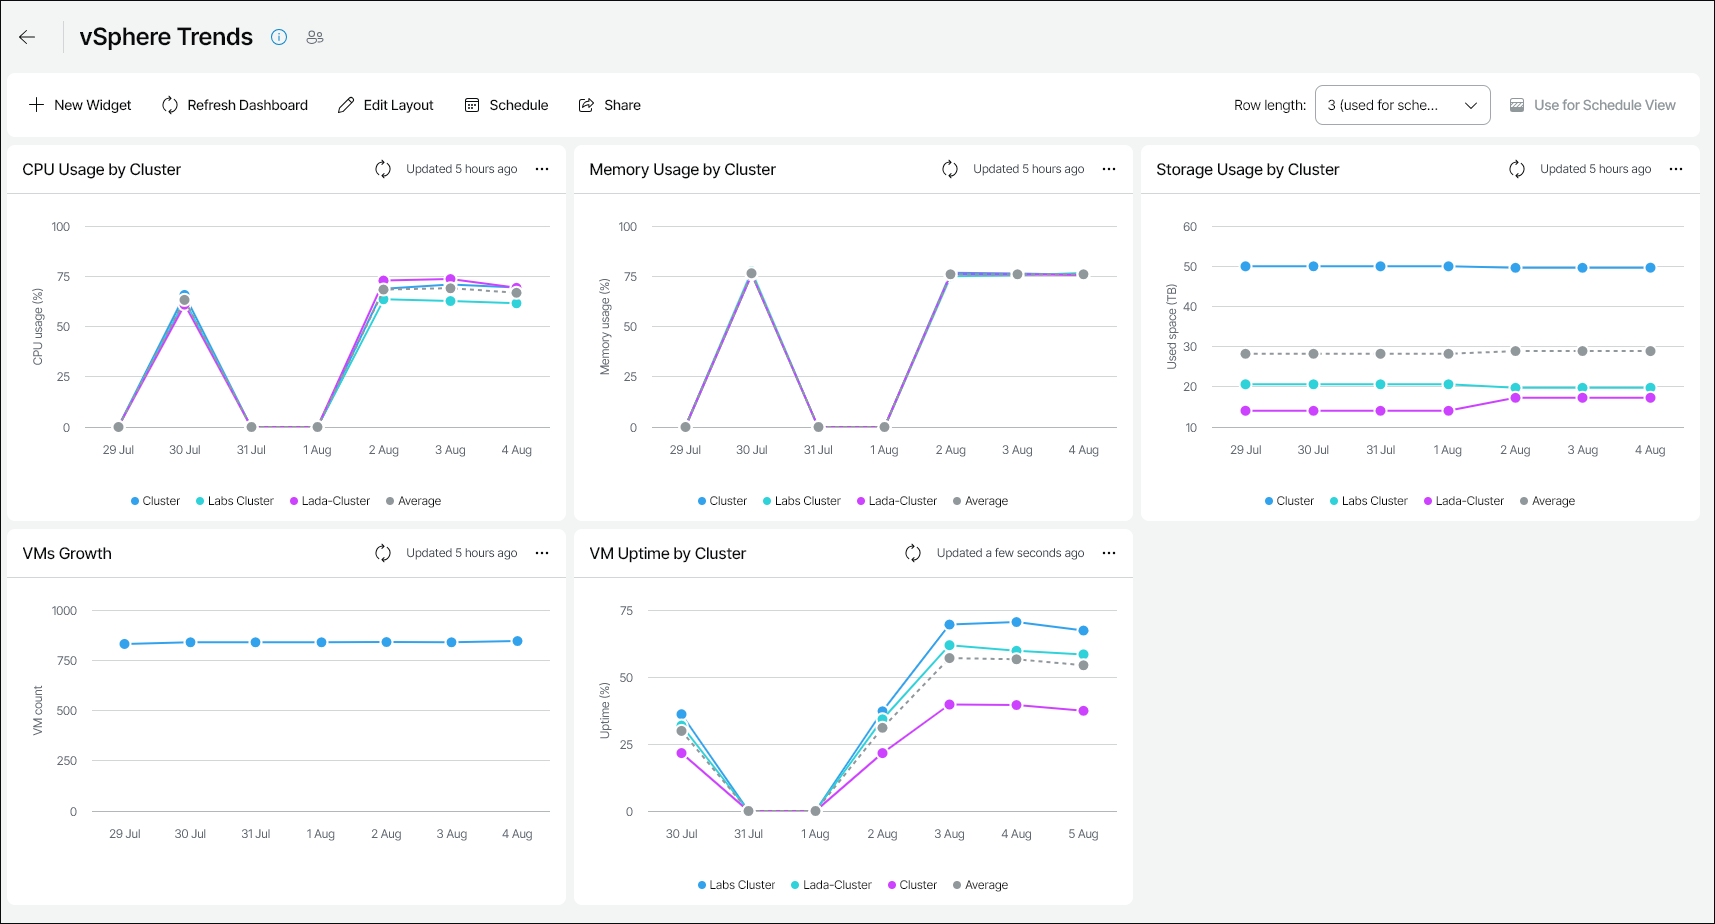
Task: Click Refresh Dashboard
Action: [235, 105]
